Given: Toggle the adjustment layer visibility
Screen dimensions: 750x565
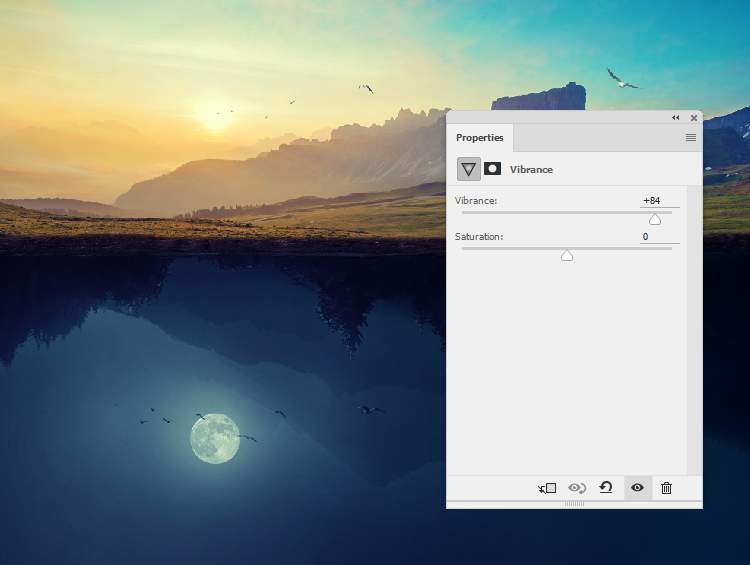Looking at the screenshot, I should coord(637,488).
